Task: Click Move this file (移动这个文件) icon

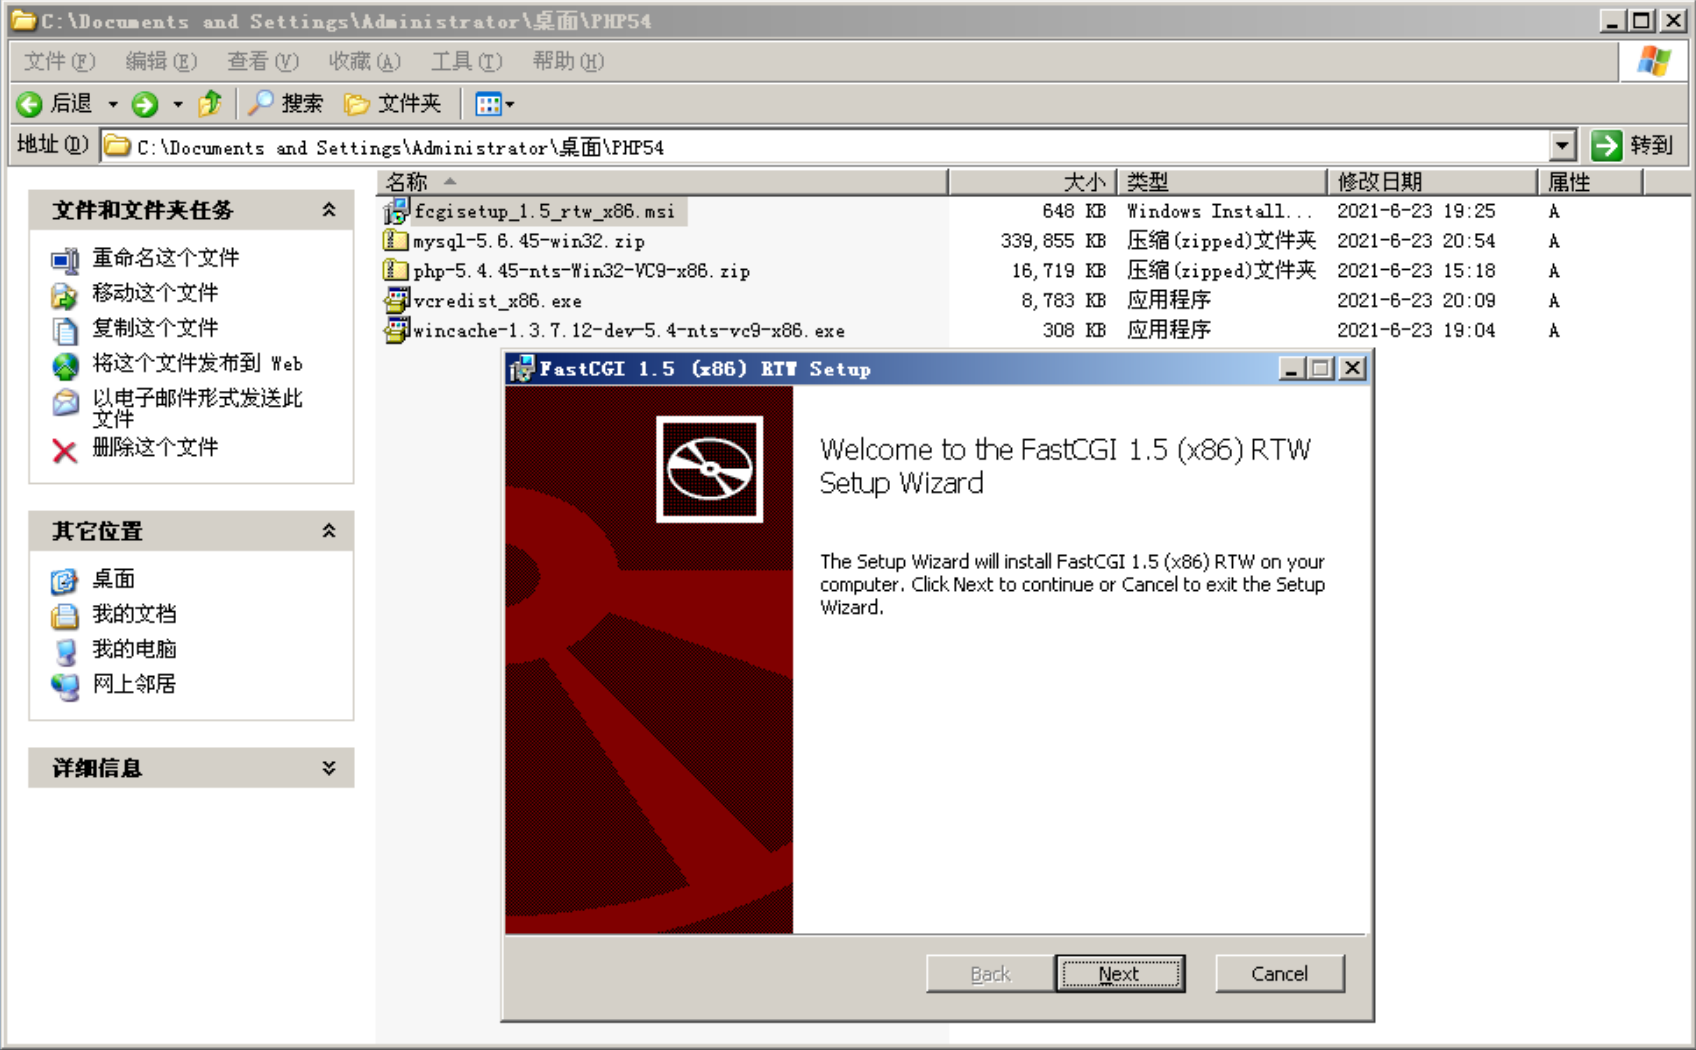Action: [65, 295]
